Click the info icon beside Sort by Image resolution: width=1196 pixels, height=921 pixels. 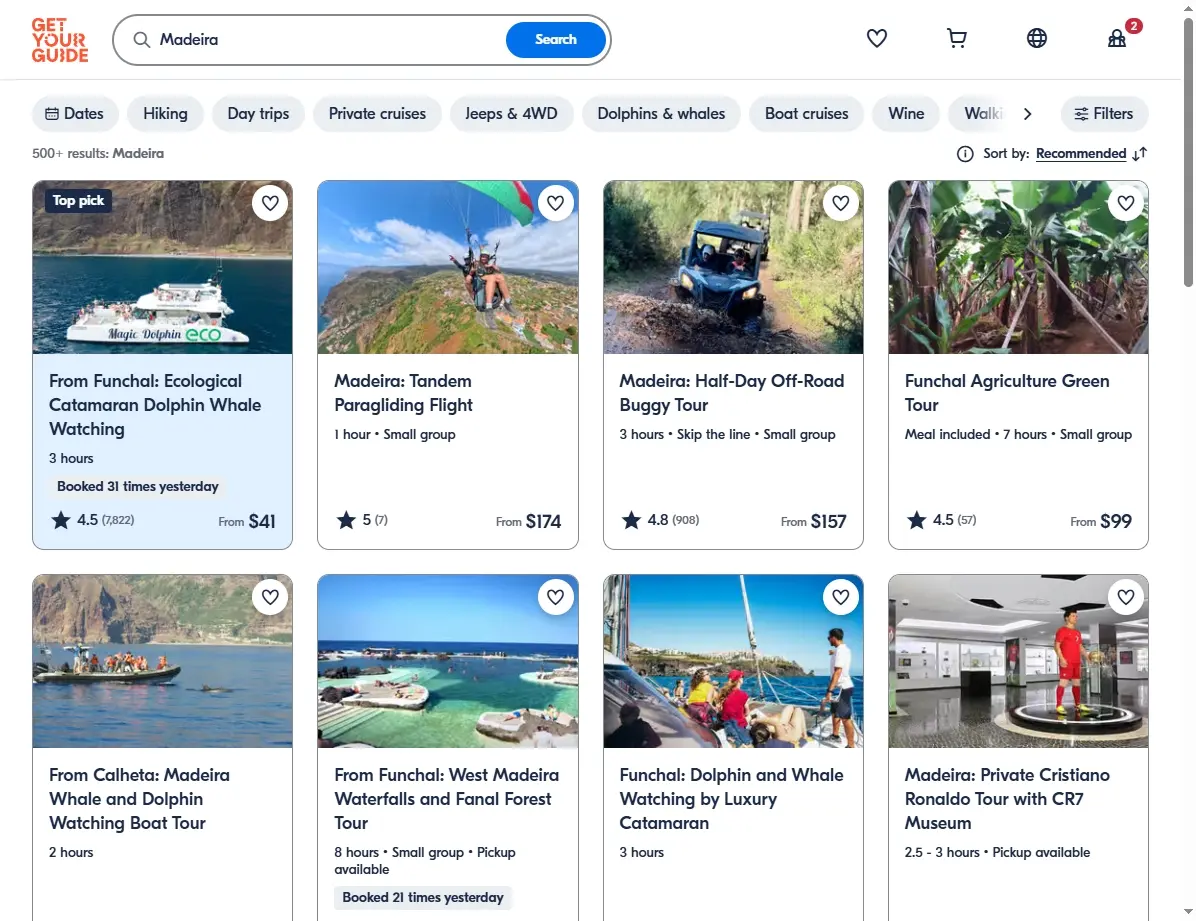(x=965, y=154)
